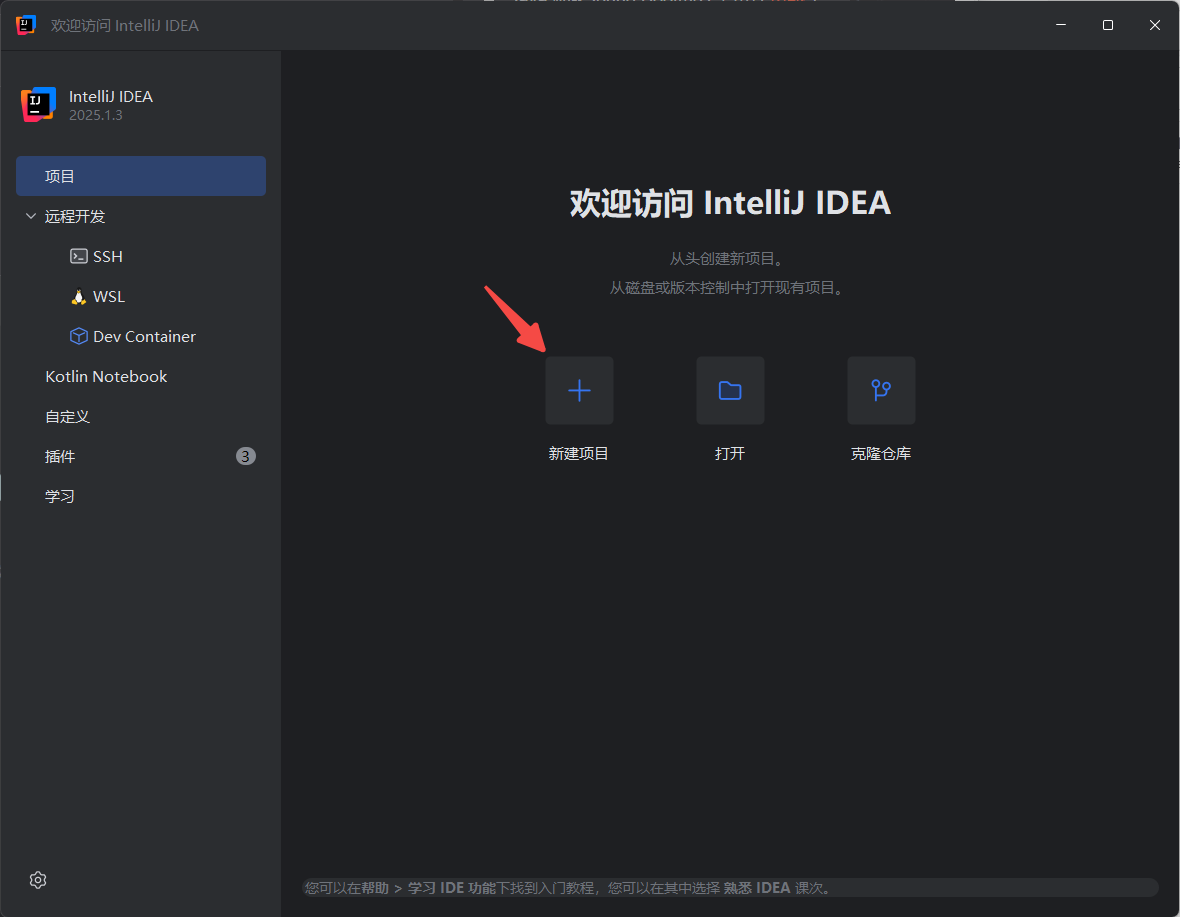Maximize the IntelliJ IDEA welcome window

[x=1108, y=25]
